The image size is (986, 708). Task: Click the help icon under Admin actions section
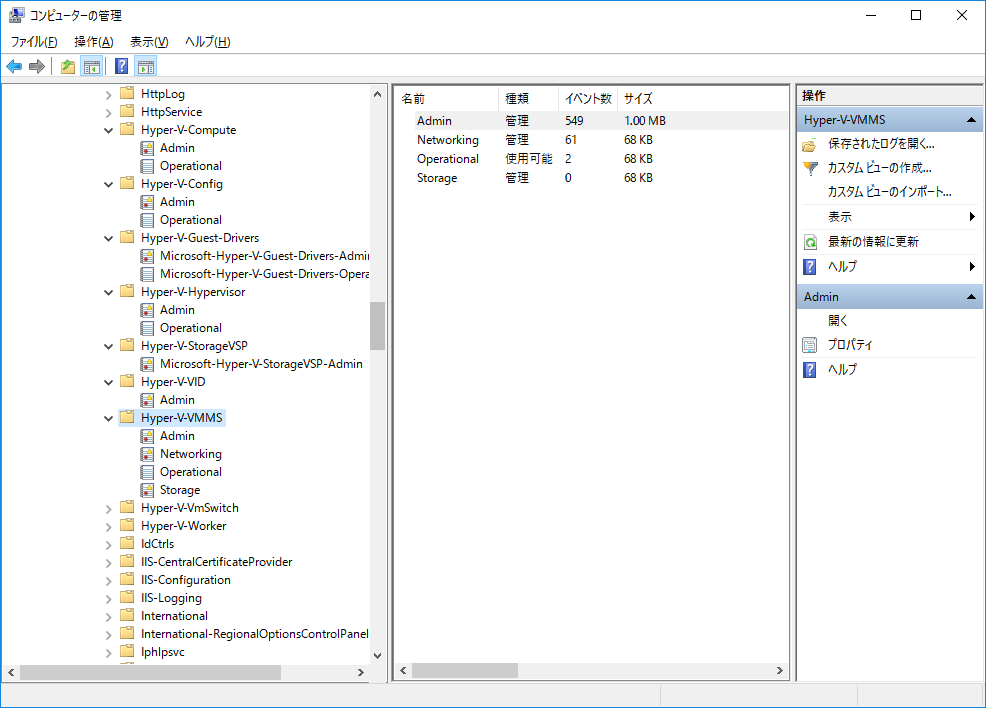tap(810, 370)
